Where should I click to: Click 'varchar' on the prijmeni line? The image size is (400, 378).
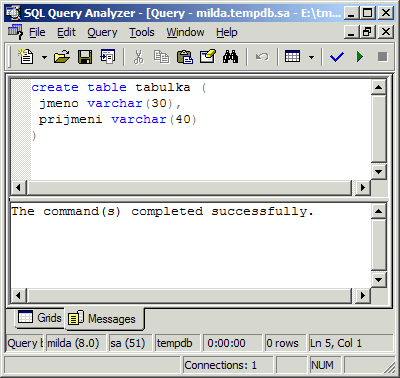coord(139,119)
